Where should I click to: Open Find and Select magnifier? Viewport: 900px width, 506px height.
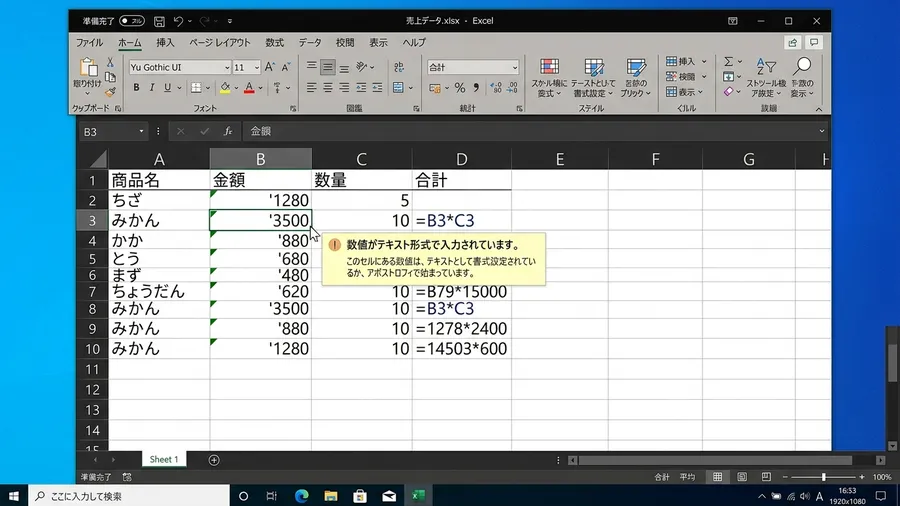(802, 77)
